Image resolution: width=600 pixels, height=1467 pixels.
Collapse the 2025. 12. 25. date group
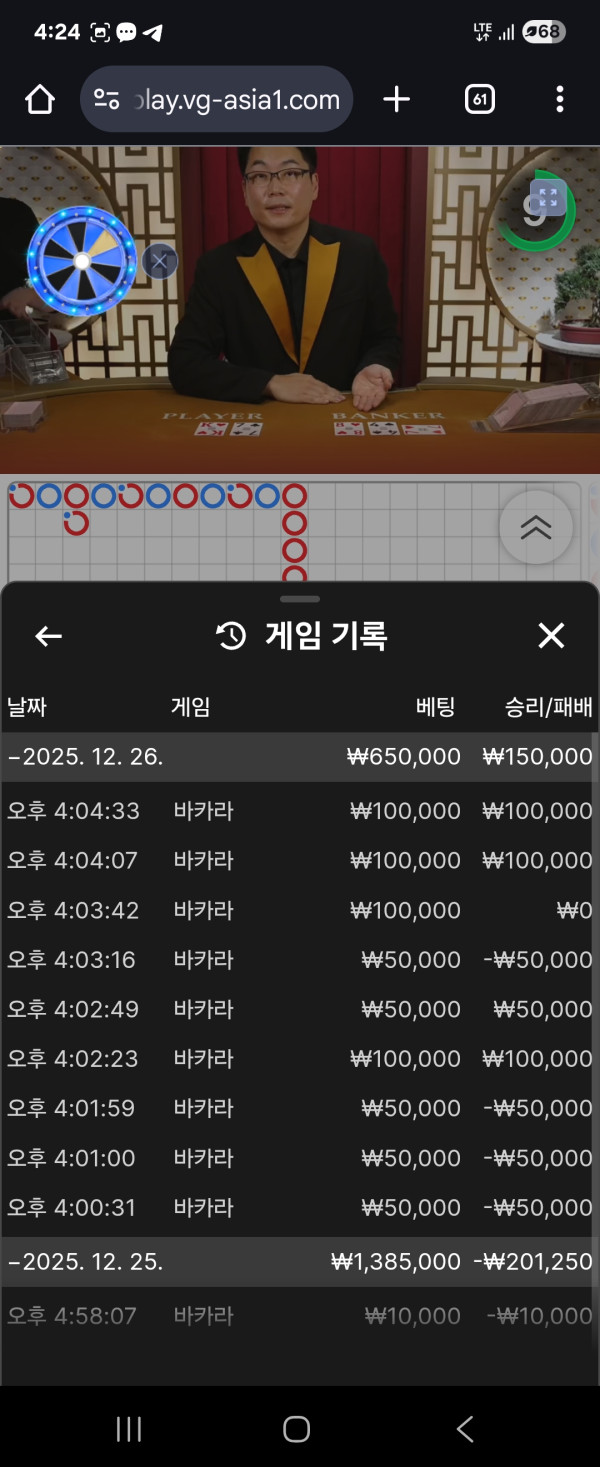(x=85, y=1262)
